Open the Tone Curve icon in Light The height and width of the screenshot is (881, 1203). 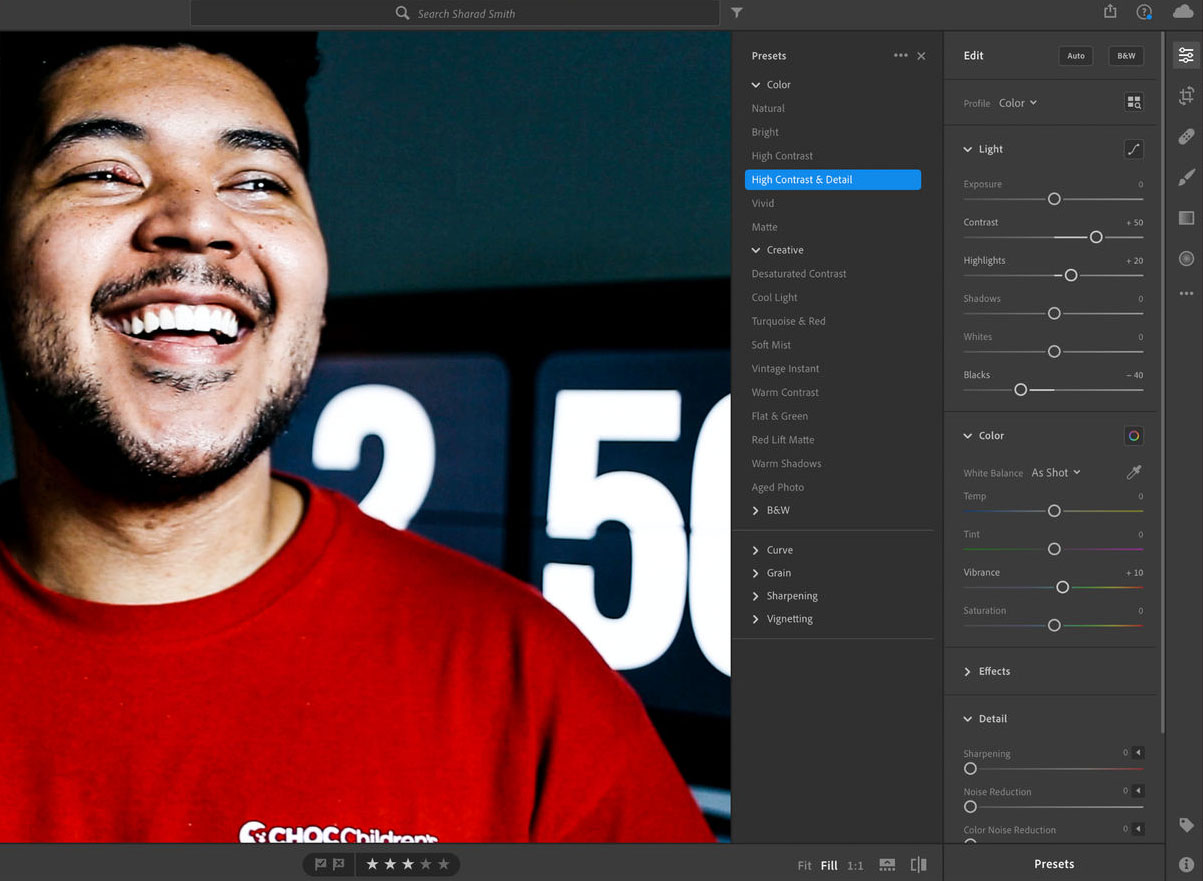tap(1134, 149)
